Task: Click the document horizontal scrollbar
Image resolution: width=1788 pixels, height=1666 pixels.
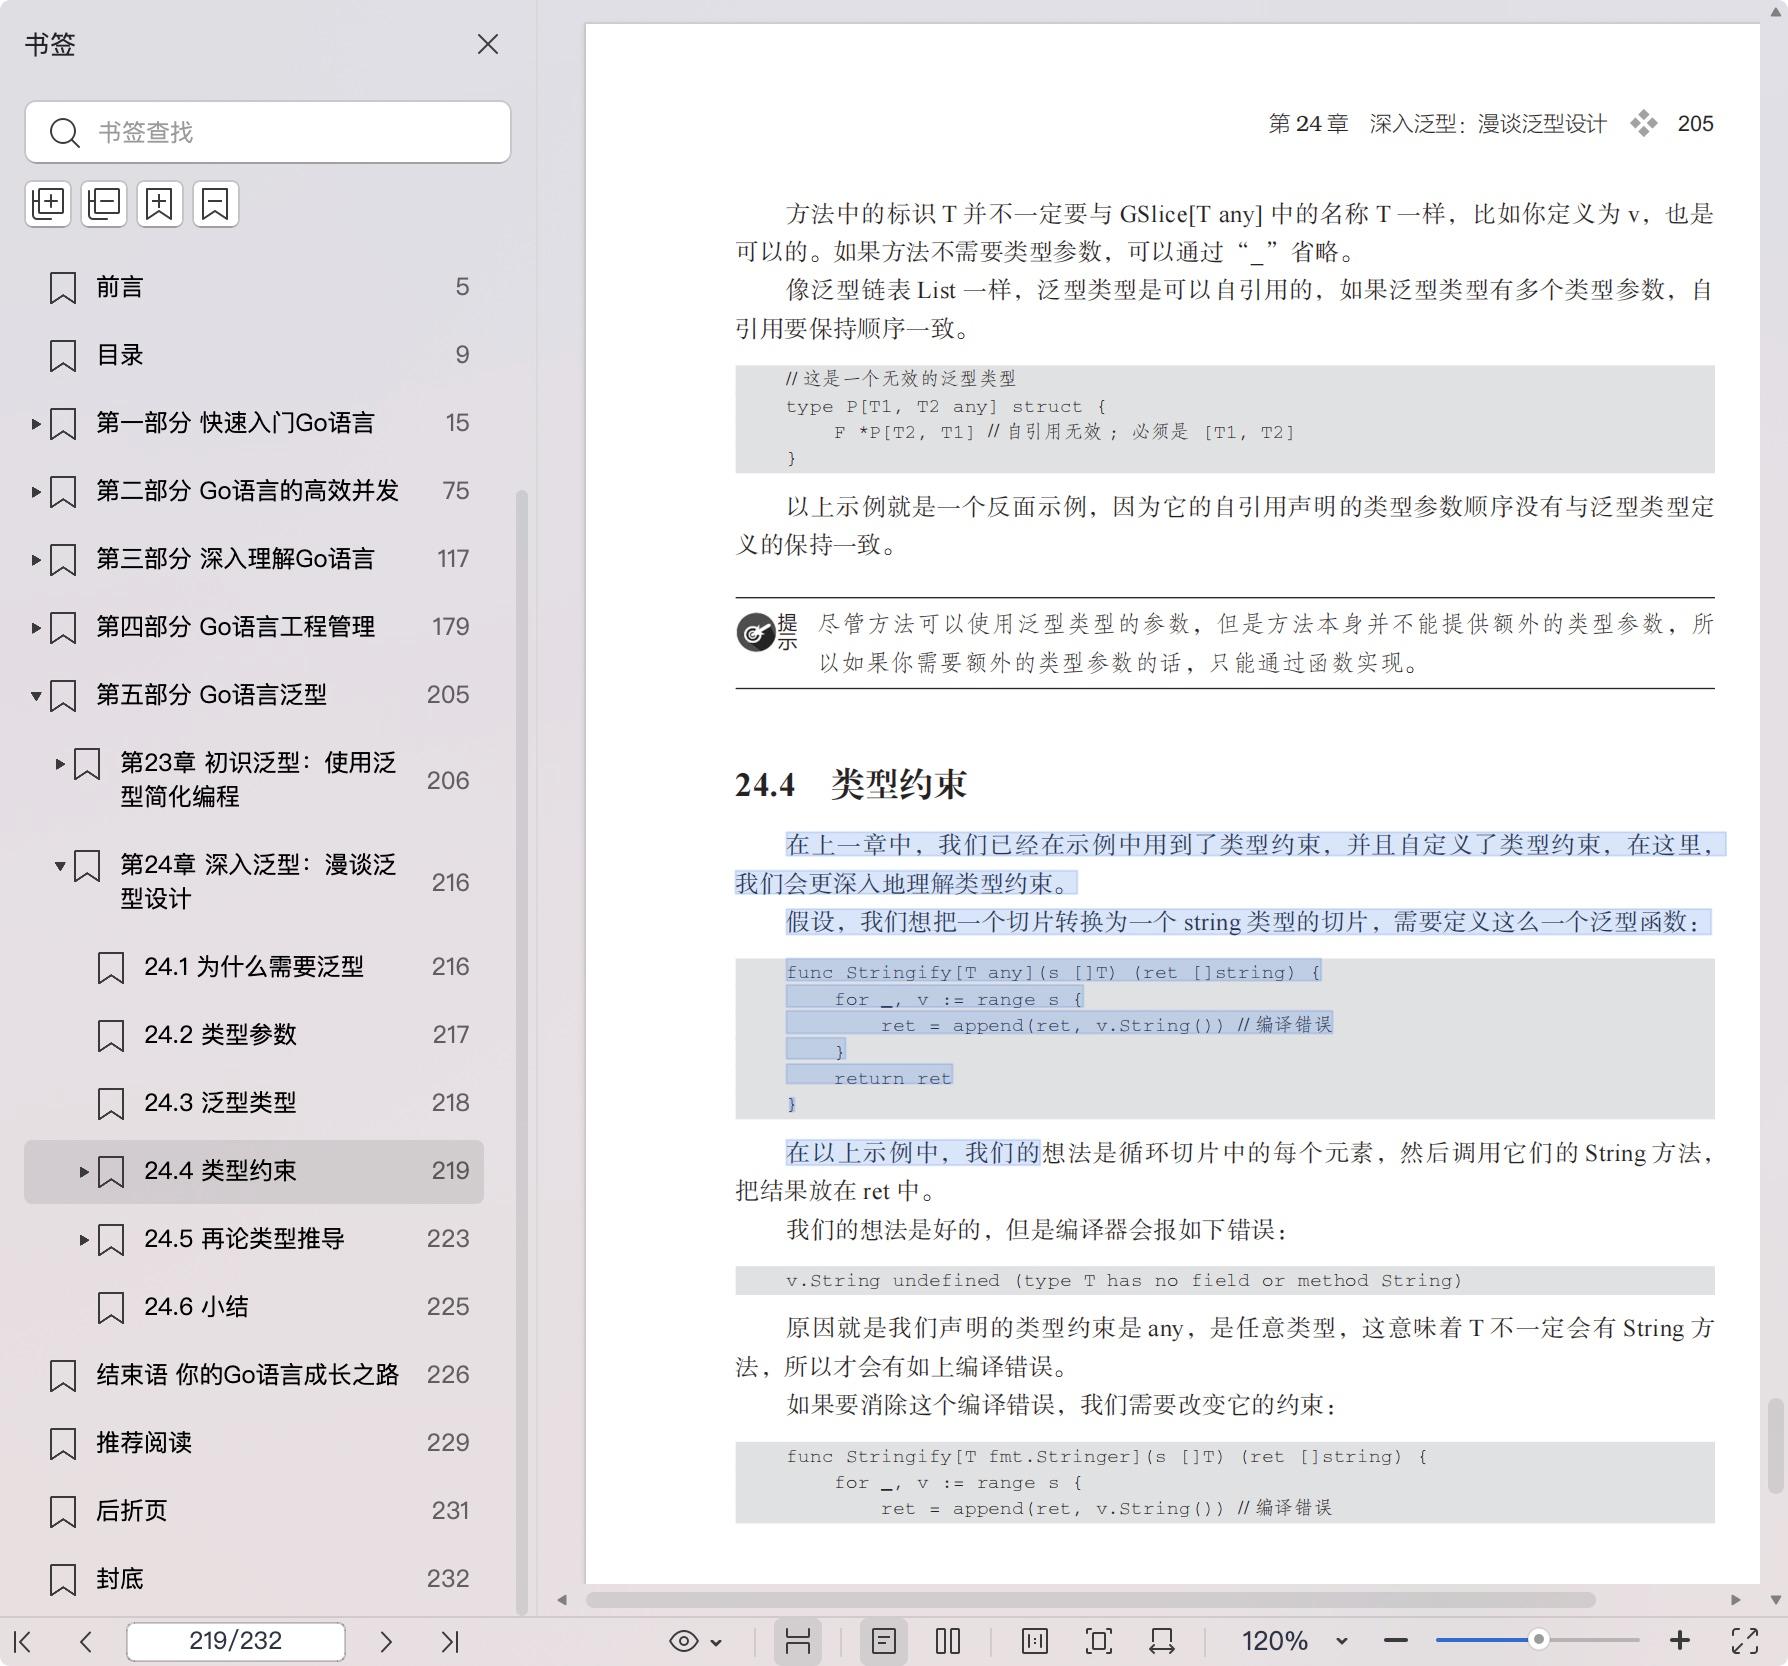Action: [x=1090, y=1600]
